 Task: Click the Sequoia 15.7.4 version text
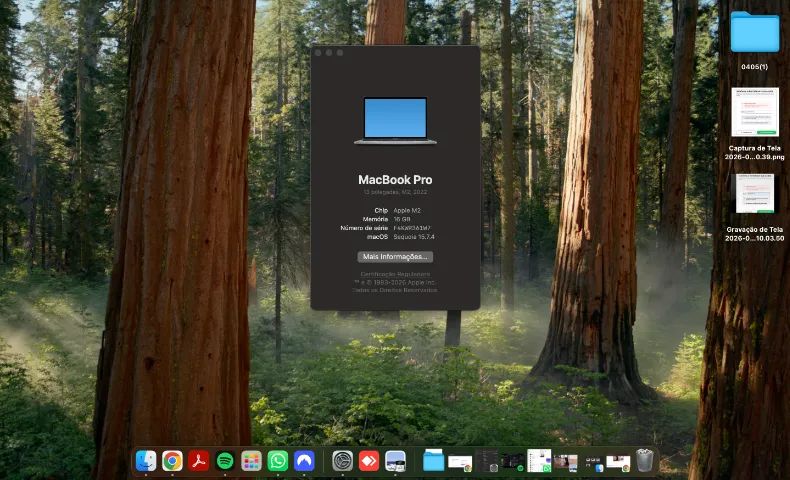click(x=414, y=237)
